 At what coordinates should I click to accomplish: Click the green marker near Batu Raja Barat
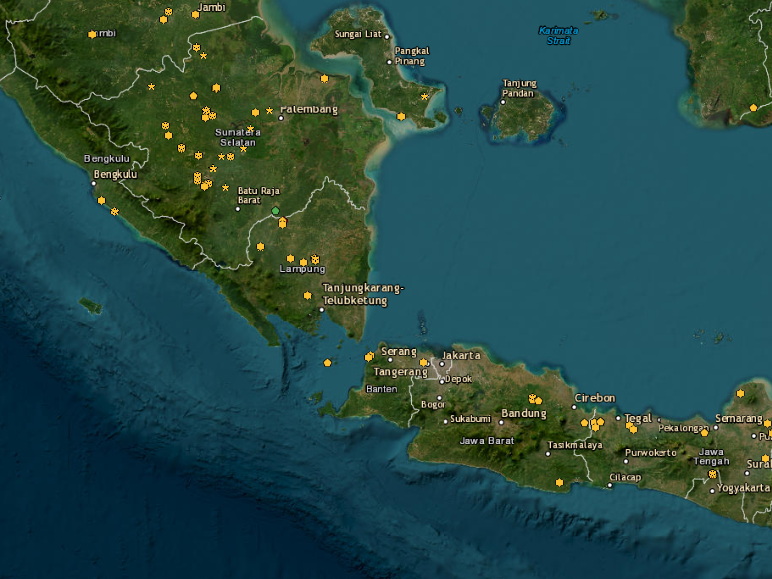(276, 211)
